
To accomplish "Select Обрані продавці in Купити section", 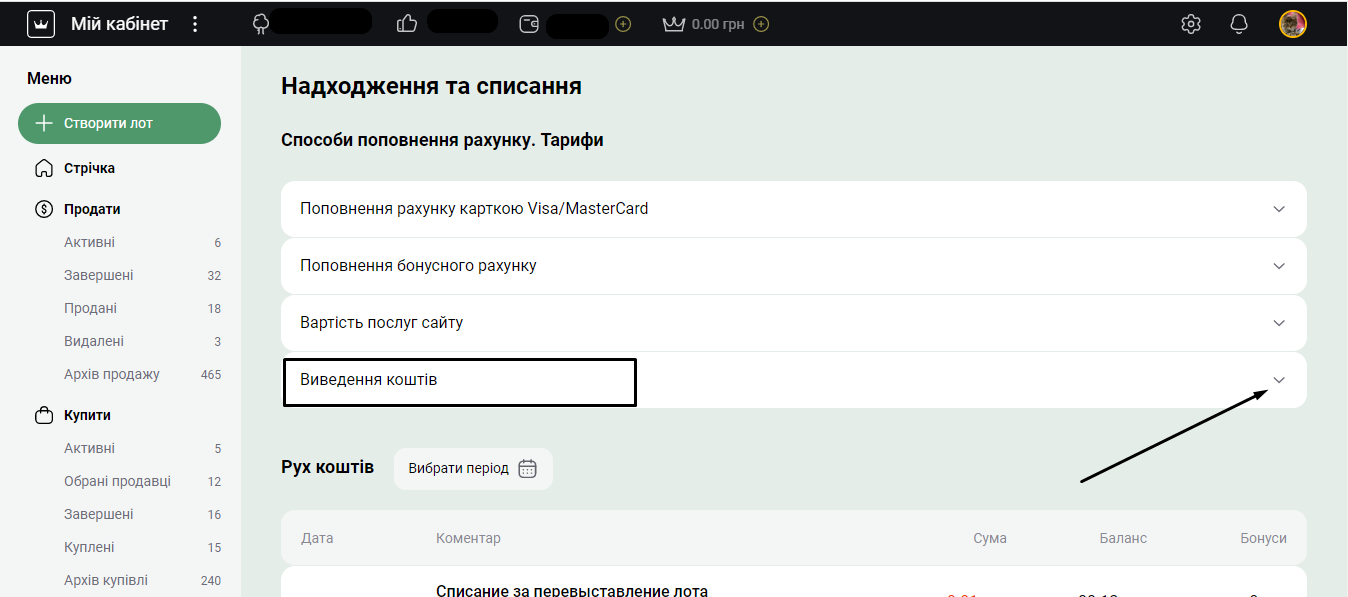I will 118,481.
